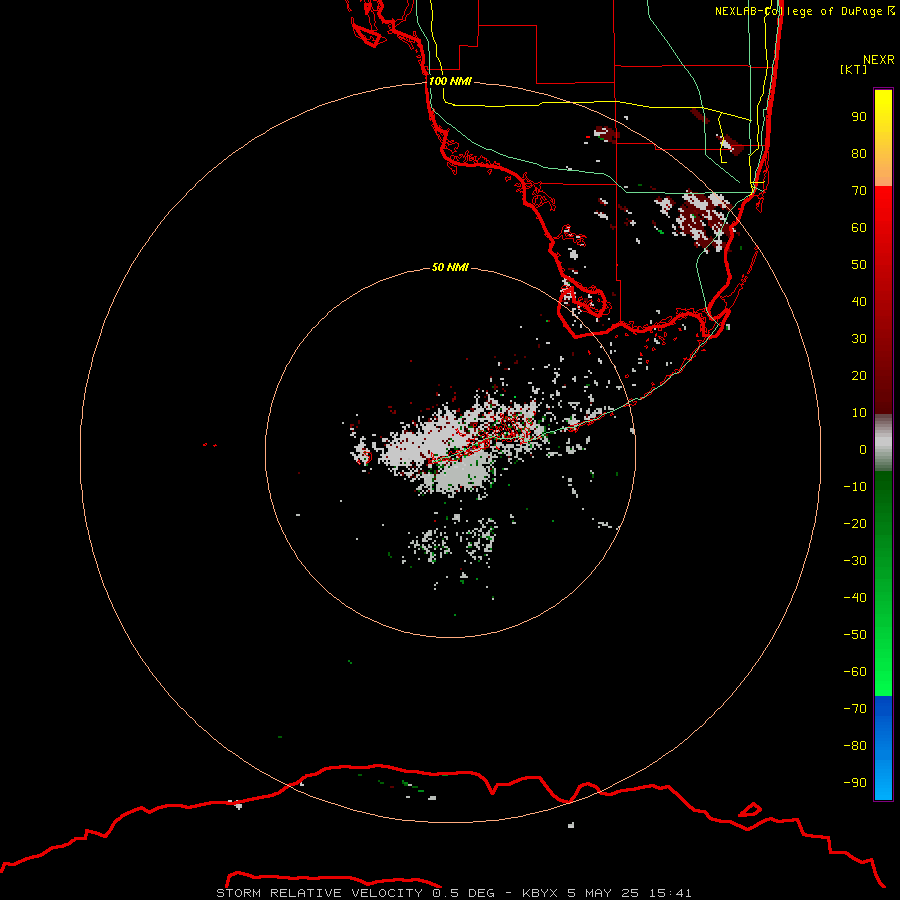Click the "NEXR" label above the color scale
Screen dimensions: 900x900
click(879, 60)
